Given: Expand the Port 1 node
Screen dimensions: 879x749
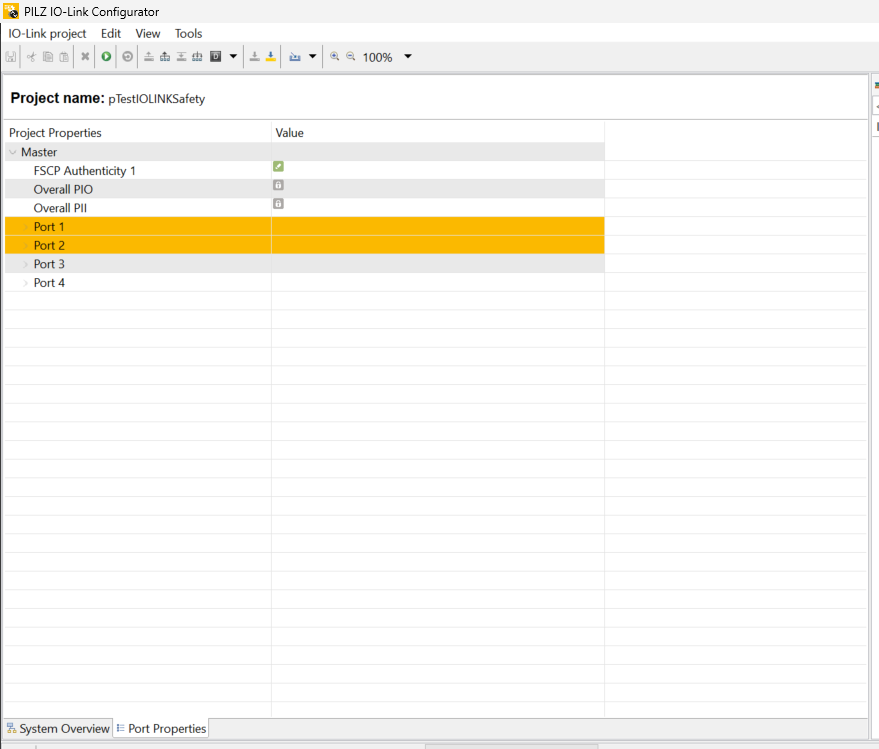Looking at the screenshot, I should pyautogui.click(x=25, y=226).
